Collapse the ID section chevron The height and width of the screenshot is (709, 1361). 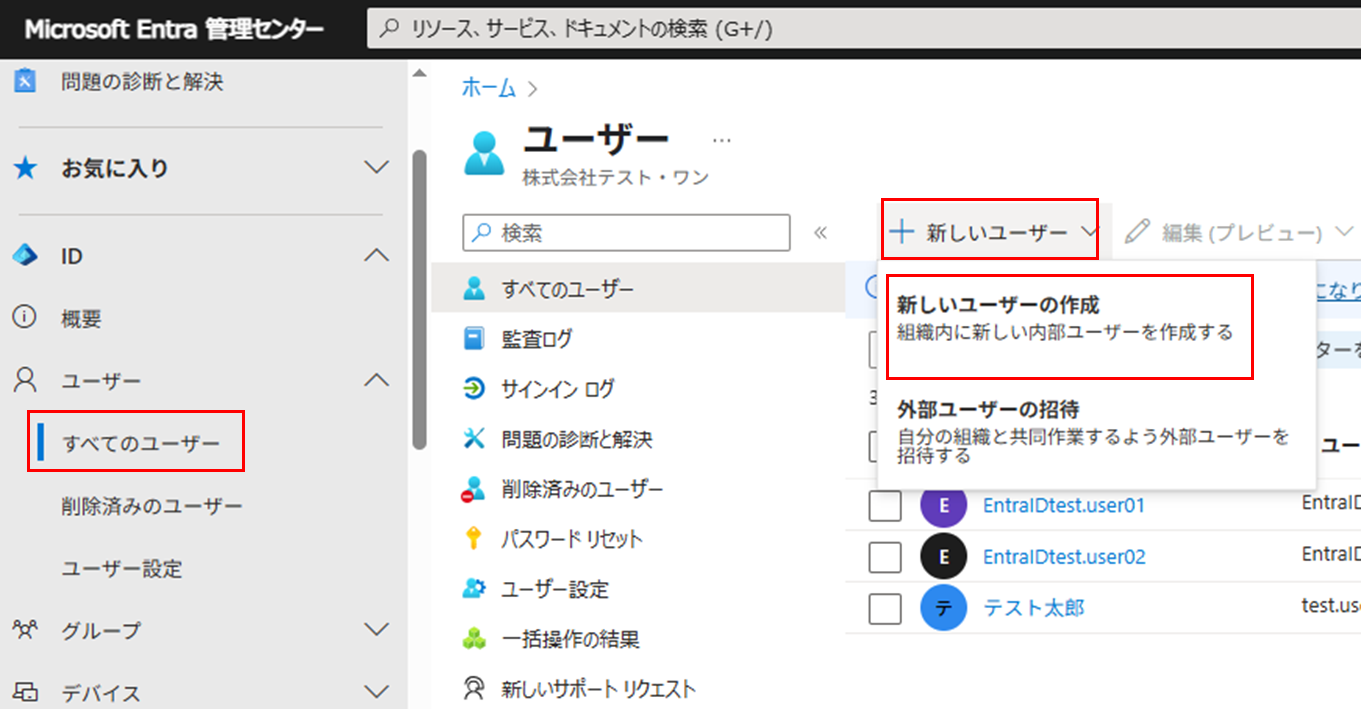click(x=377, y=255)
